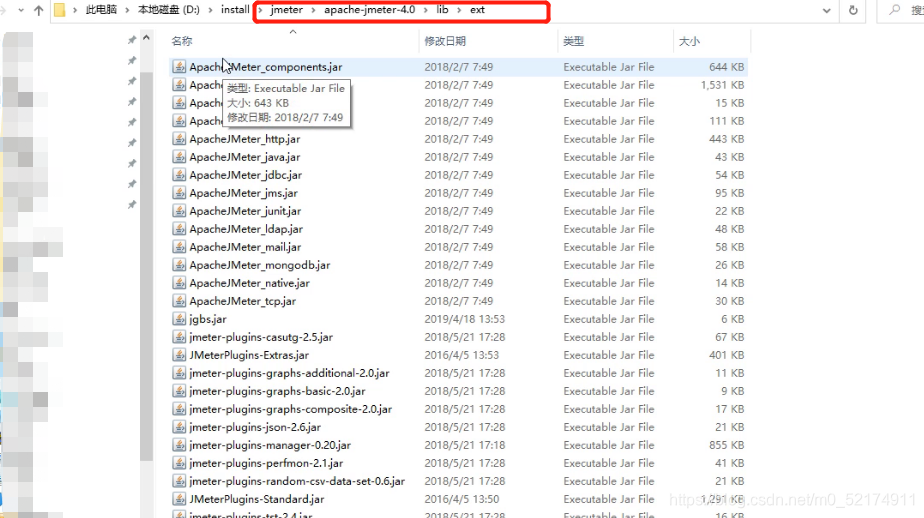Select JMeterPlugins-Standard.jar file icon

click(x=179, y=499)
